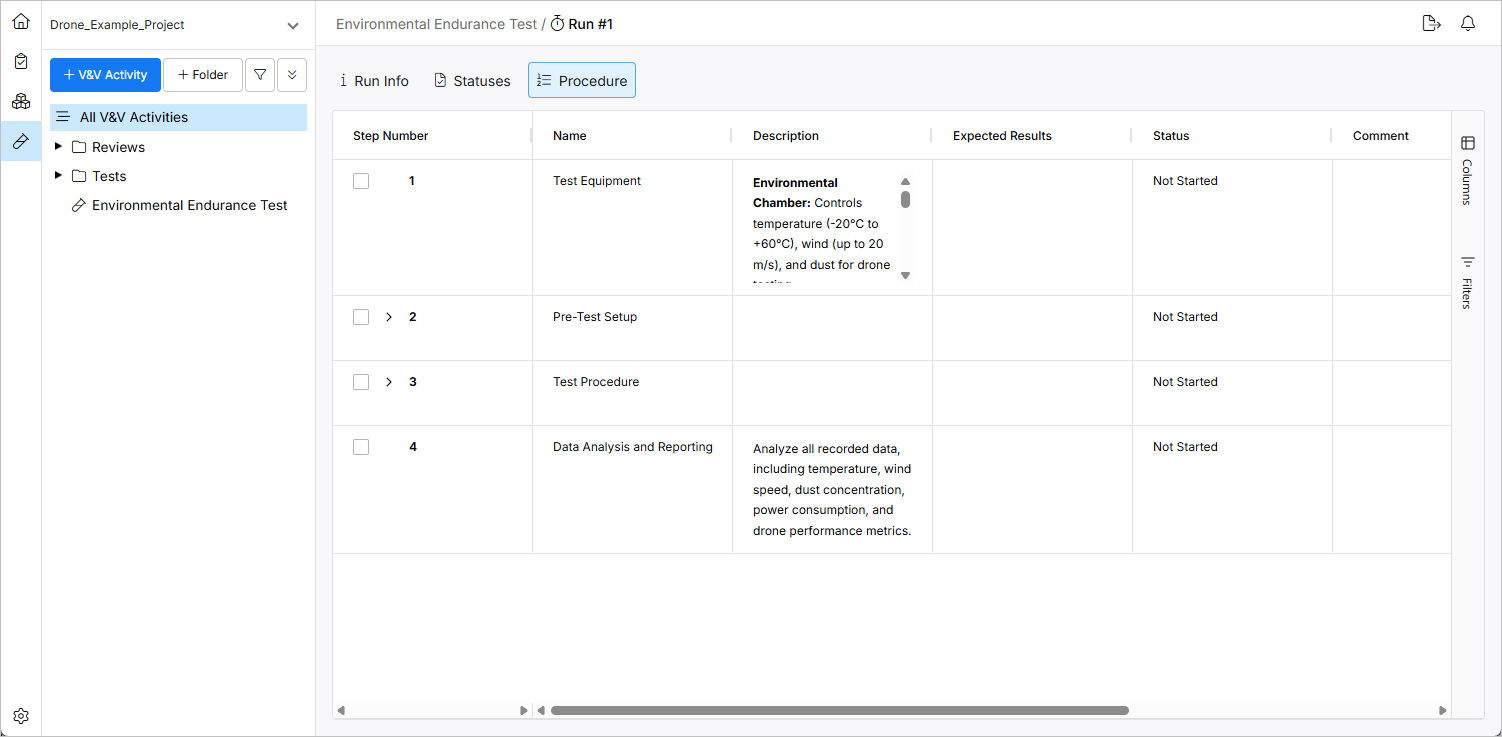
Task: Click the add Folder button
Action: pyautogui.click(x=202, y=75)
